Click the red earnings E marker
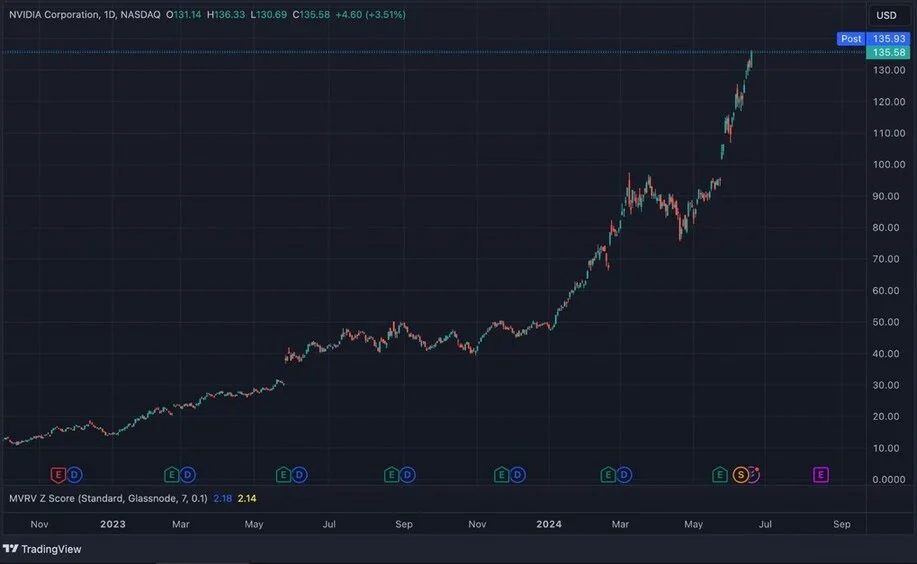The height and width of the screenshot is (564, 917). tap(58, 474)
